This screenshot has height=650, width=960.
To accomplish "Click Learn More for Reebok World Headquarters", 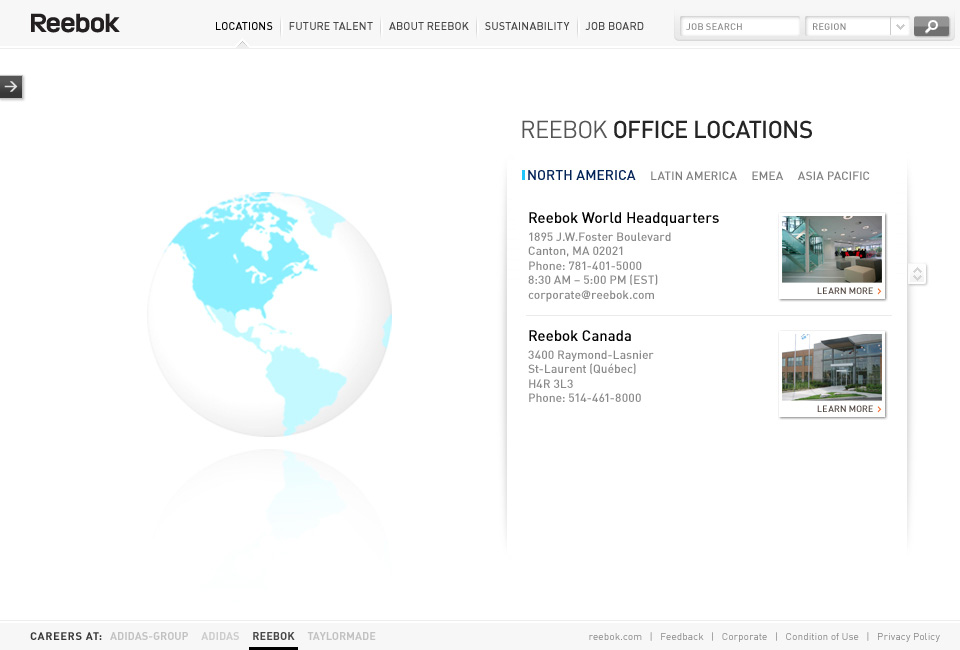I will pyautogui.click(x=849, y=291).
